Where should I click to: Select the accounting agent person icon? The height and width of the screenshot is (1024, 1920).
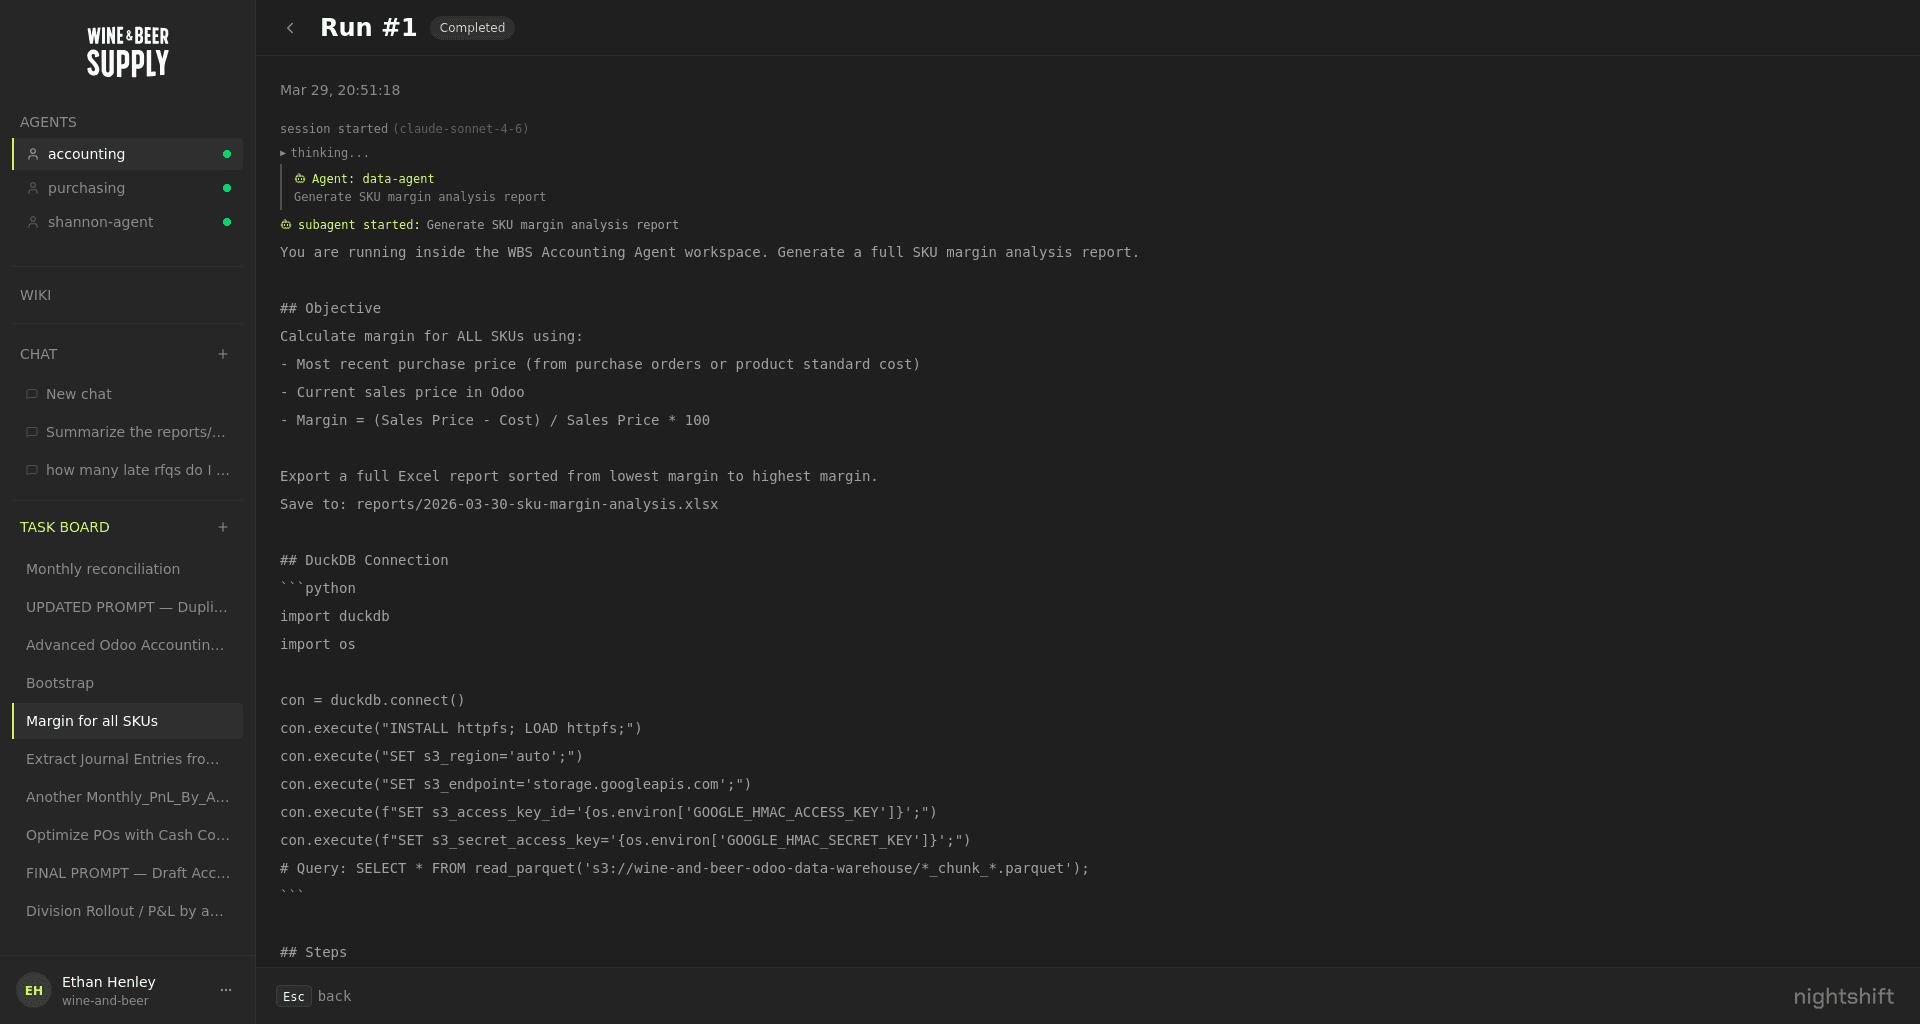point(31,154)
